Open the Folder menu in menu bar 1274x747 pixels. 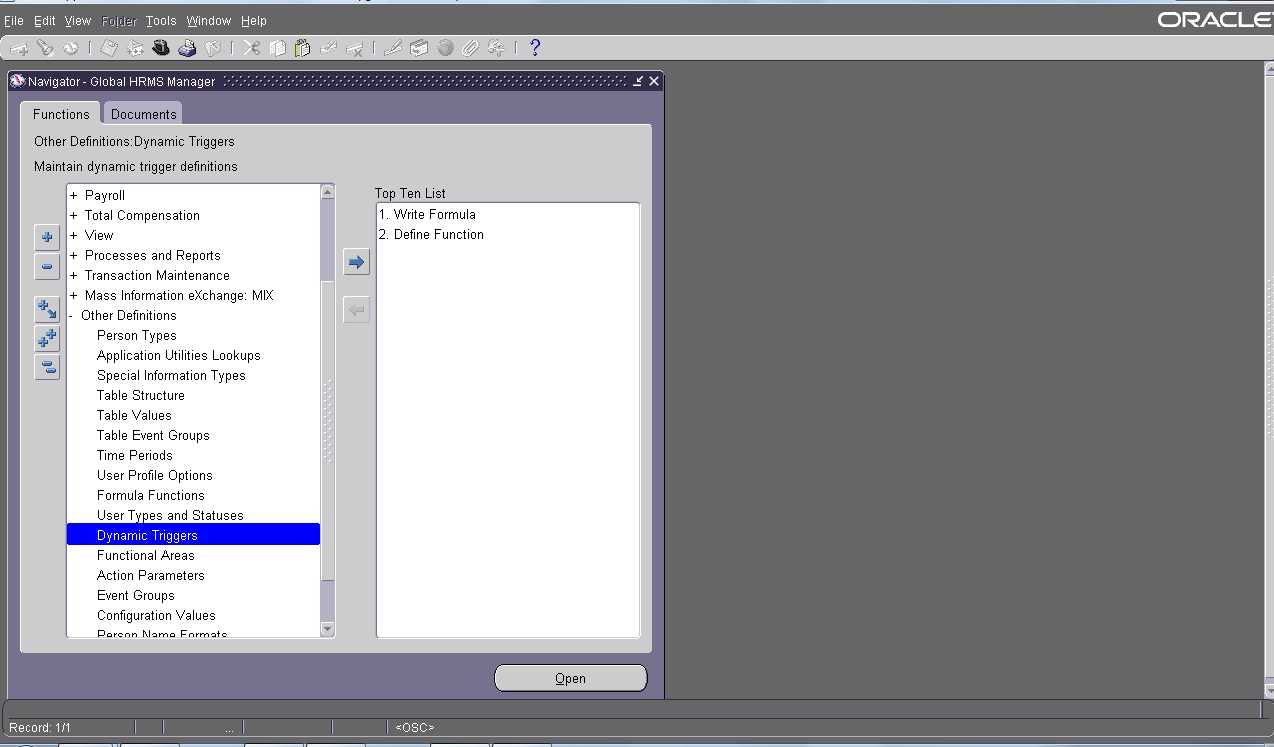pyautogui.click(x=118, y=20)
